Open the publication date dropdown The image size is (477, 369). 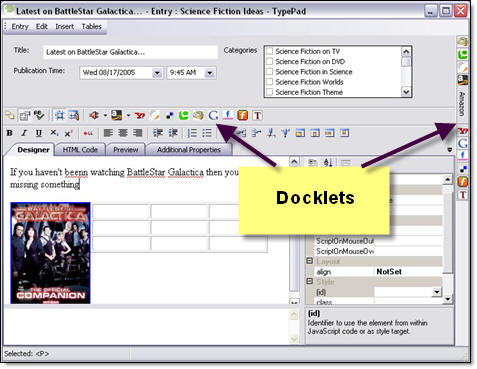point(157,73)
